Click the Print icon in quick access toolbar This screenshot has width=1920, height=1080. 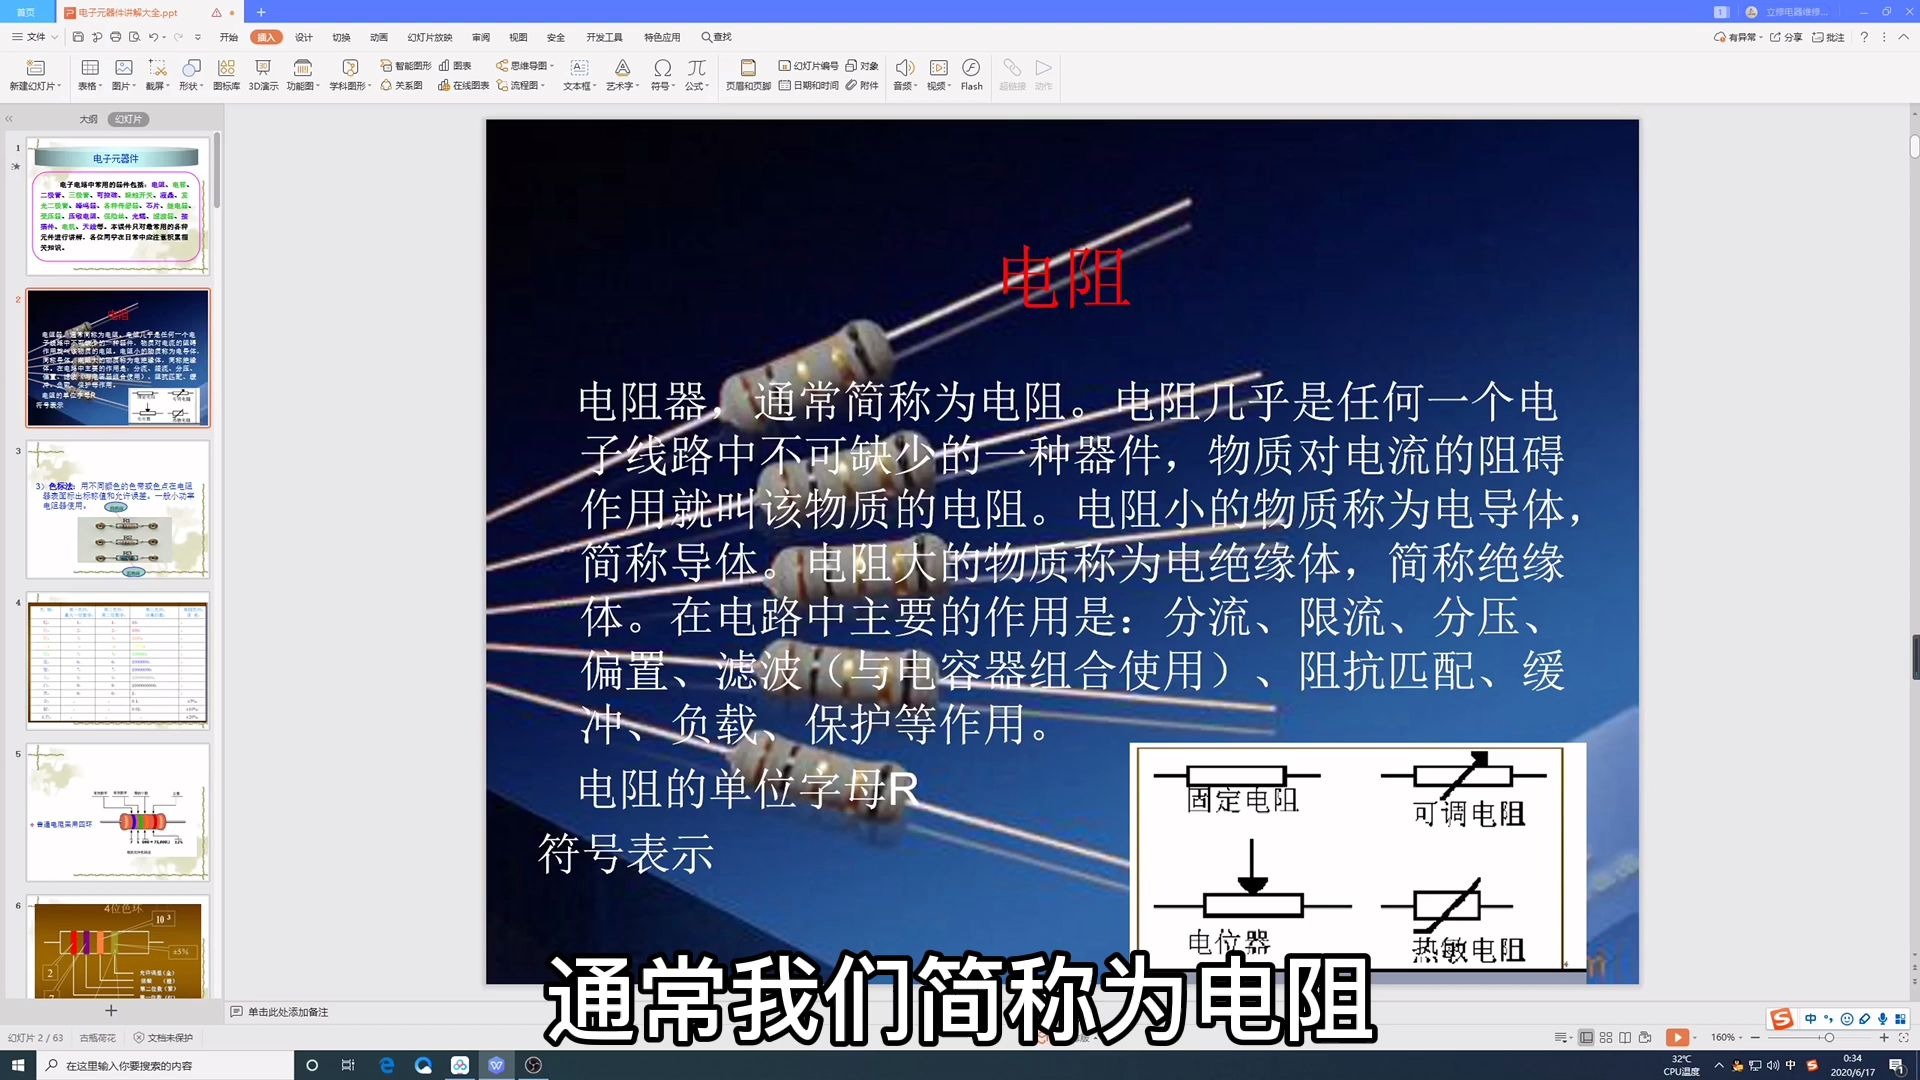click(116, 37)
